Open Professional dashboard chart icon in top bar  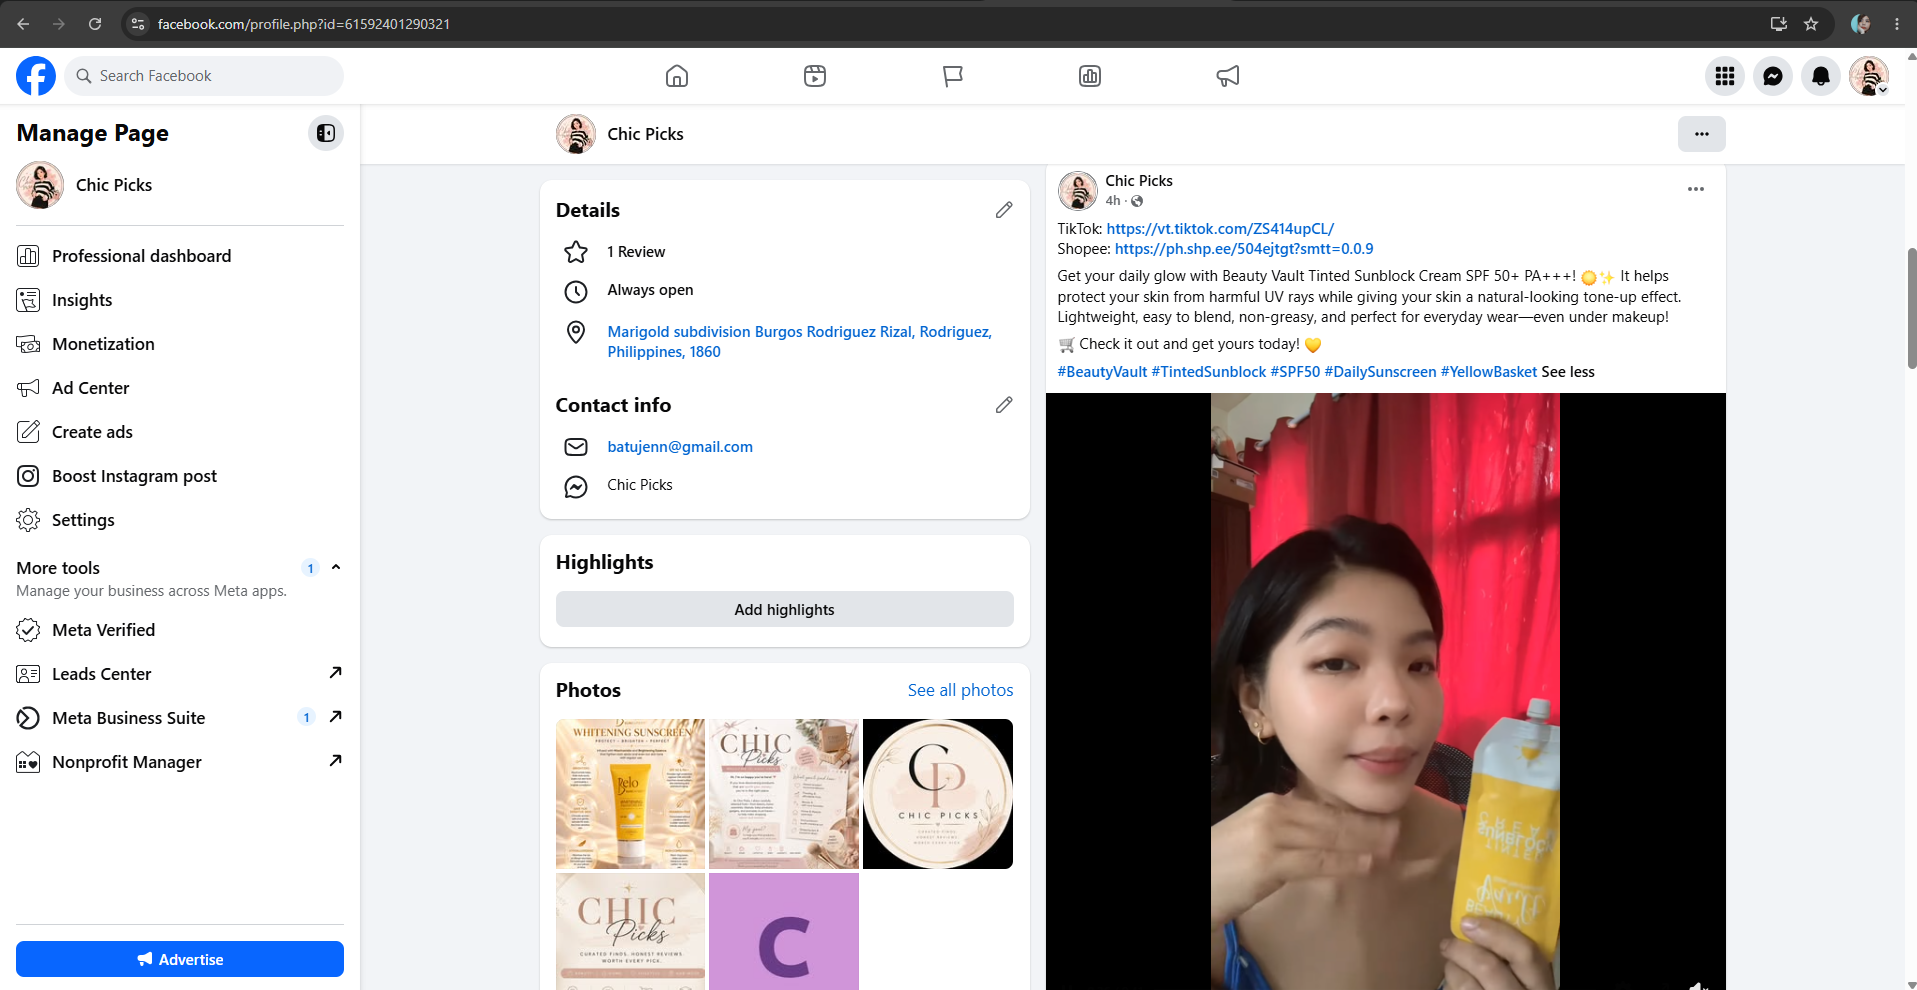coord(1090,76)
